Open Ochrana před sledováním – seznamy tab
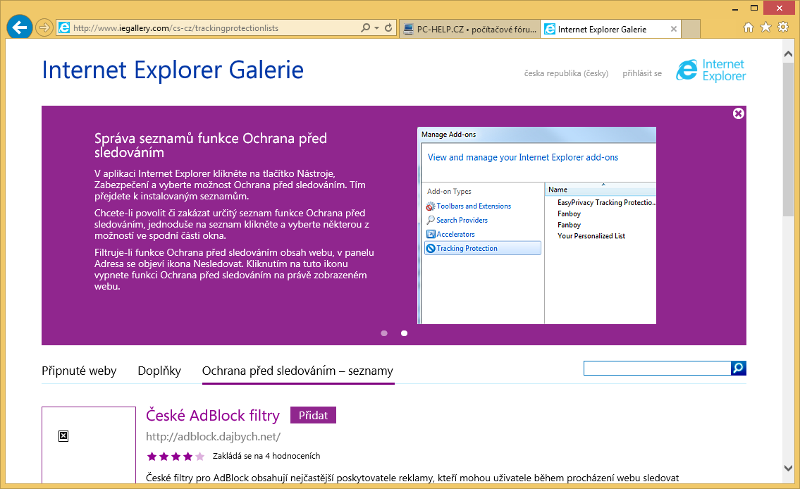Screen dimensions: 800x489 point(298,371)
